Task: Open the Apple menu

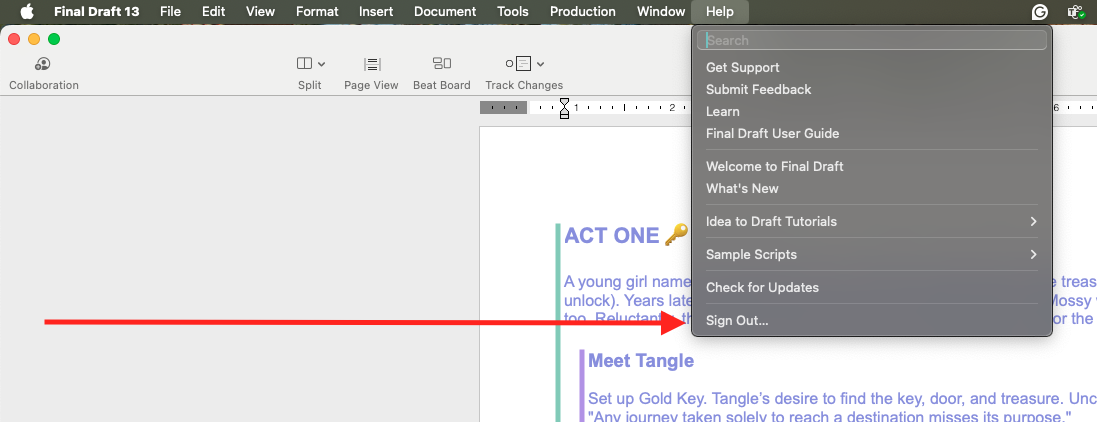Action: click(27, 11)
